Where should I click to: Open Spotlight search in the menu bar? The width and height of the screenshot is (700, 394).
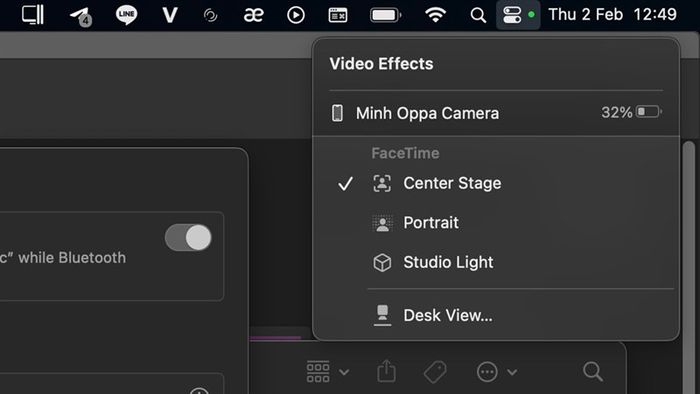coord(478,15)
